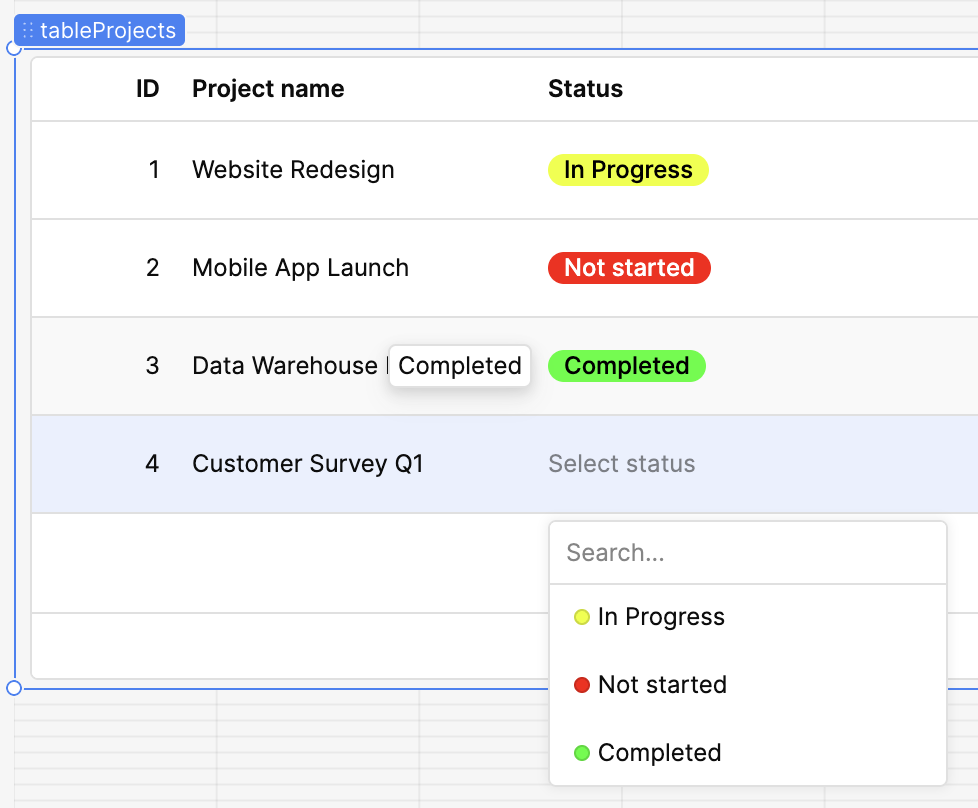Image resolution: width=978 pixels, height=808 pixels.
Task: Click the green Completed tag in row 3
Action: click(627, 366)
